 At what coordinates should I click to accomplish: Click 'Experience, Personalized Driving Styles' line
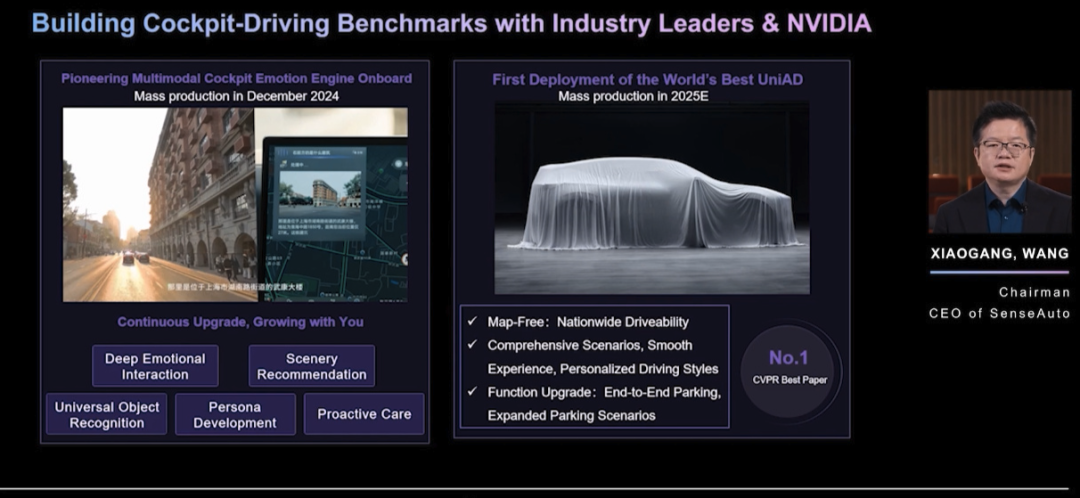[x=603, y=369]
